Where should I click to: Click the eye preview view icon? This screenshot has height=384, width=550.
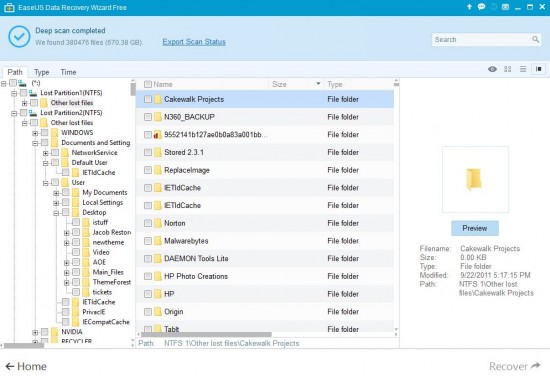(492, 69)
